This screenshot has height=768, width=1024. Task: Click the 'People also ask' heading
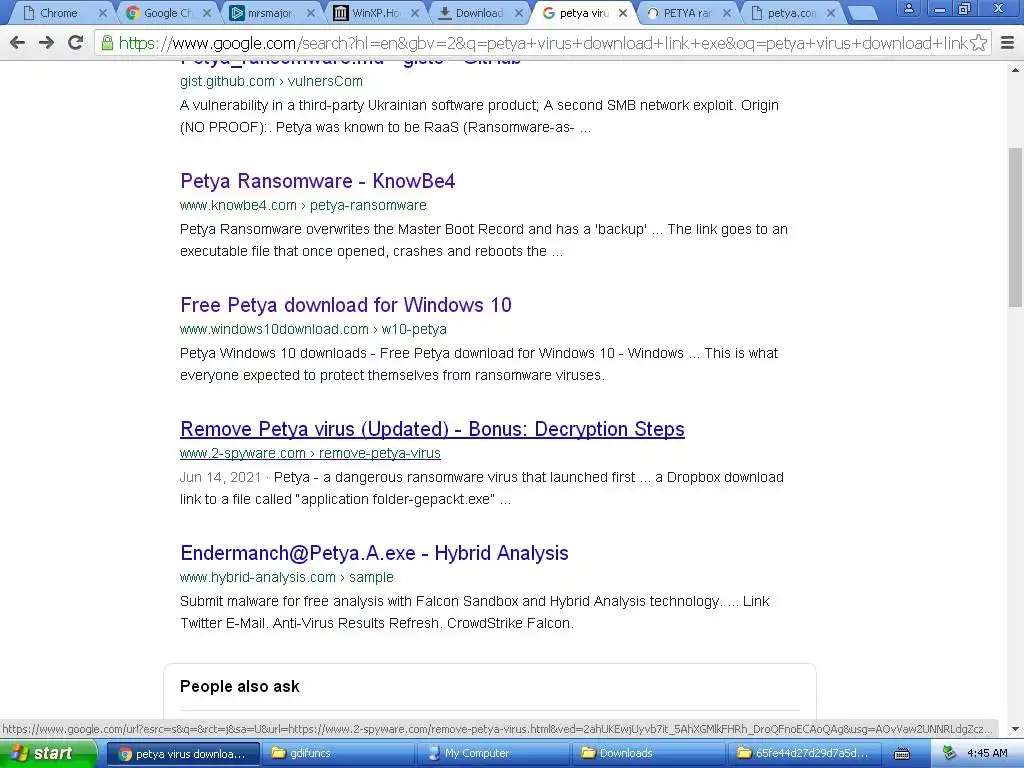tap(240, 686)
